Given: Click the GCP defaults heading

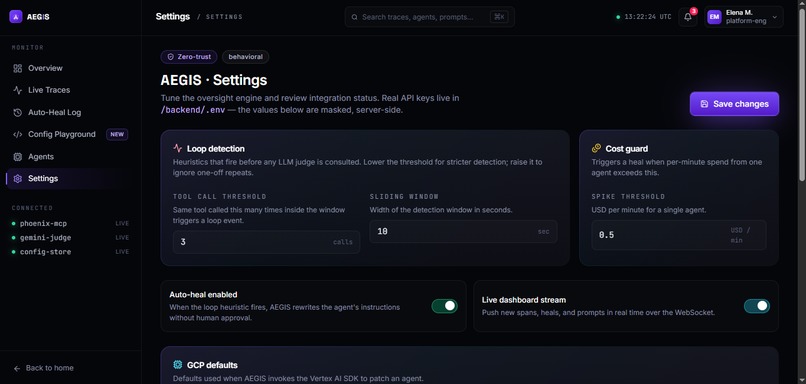Looking at the screenshot, I should click(x=212, y=365).
